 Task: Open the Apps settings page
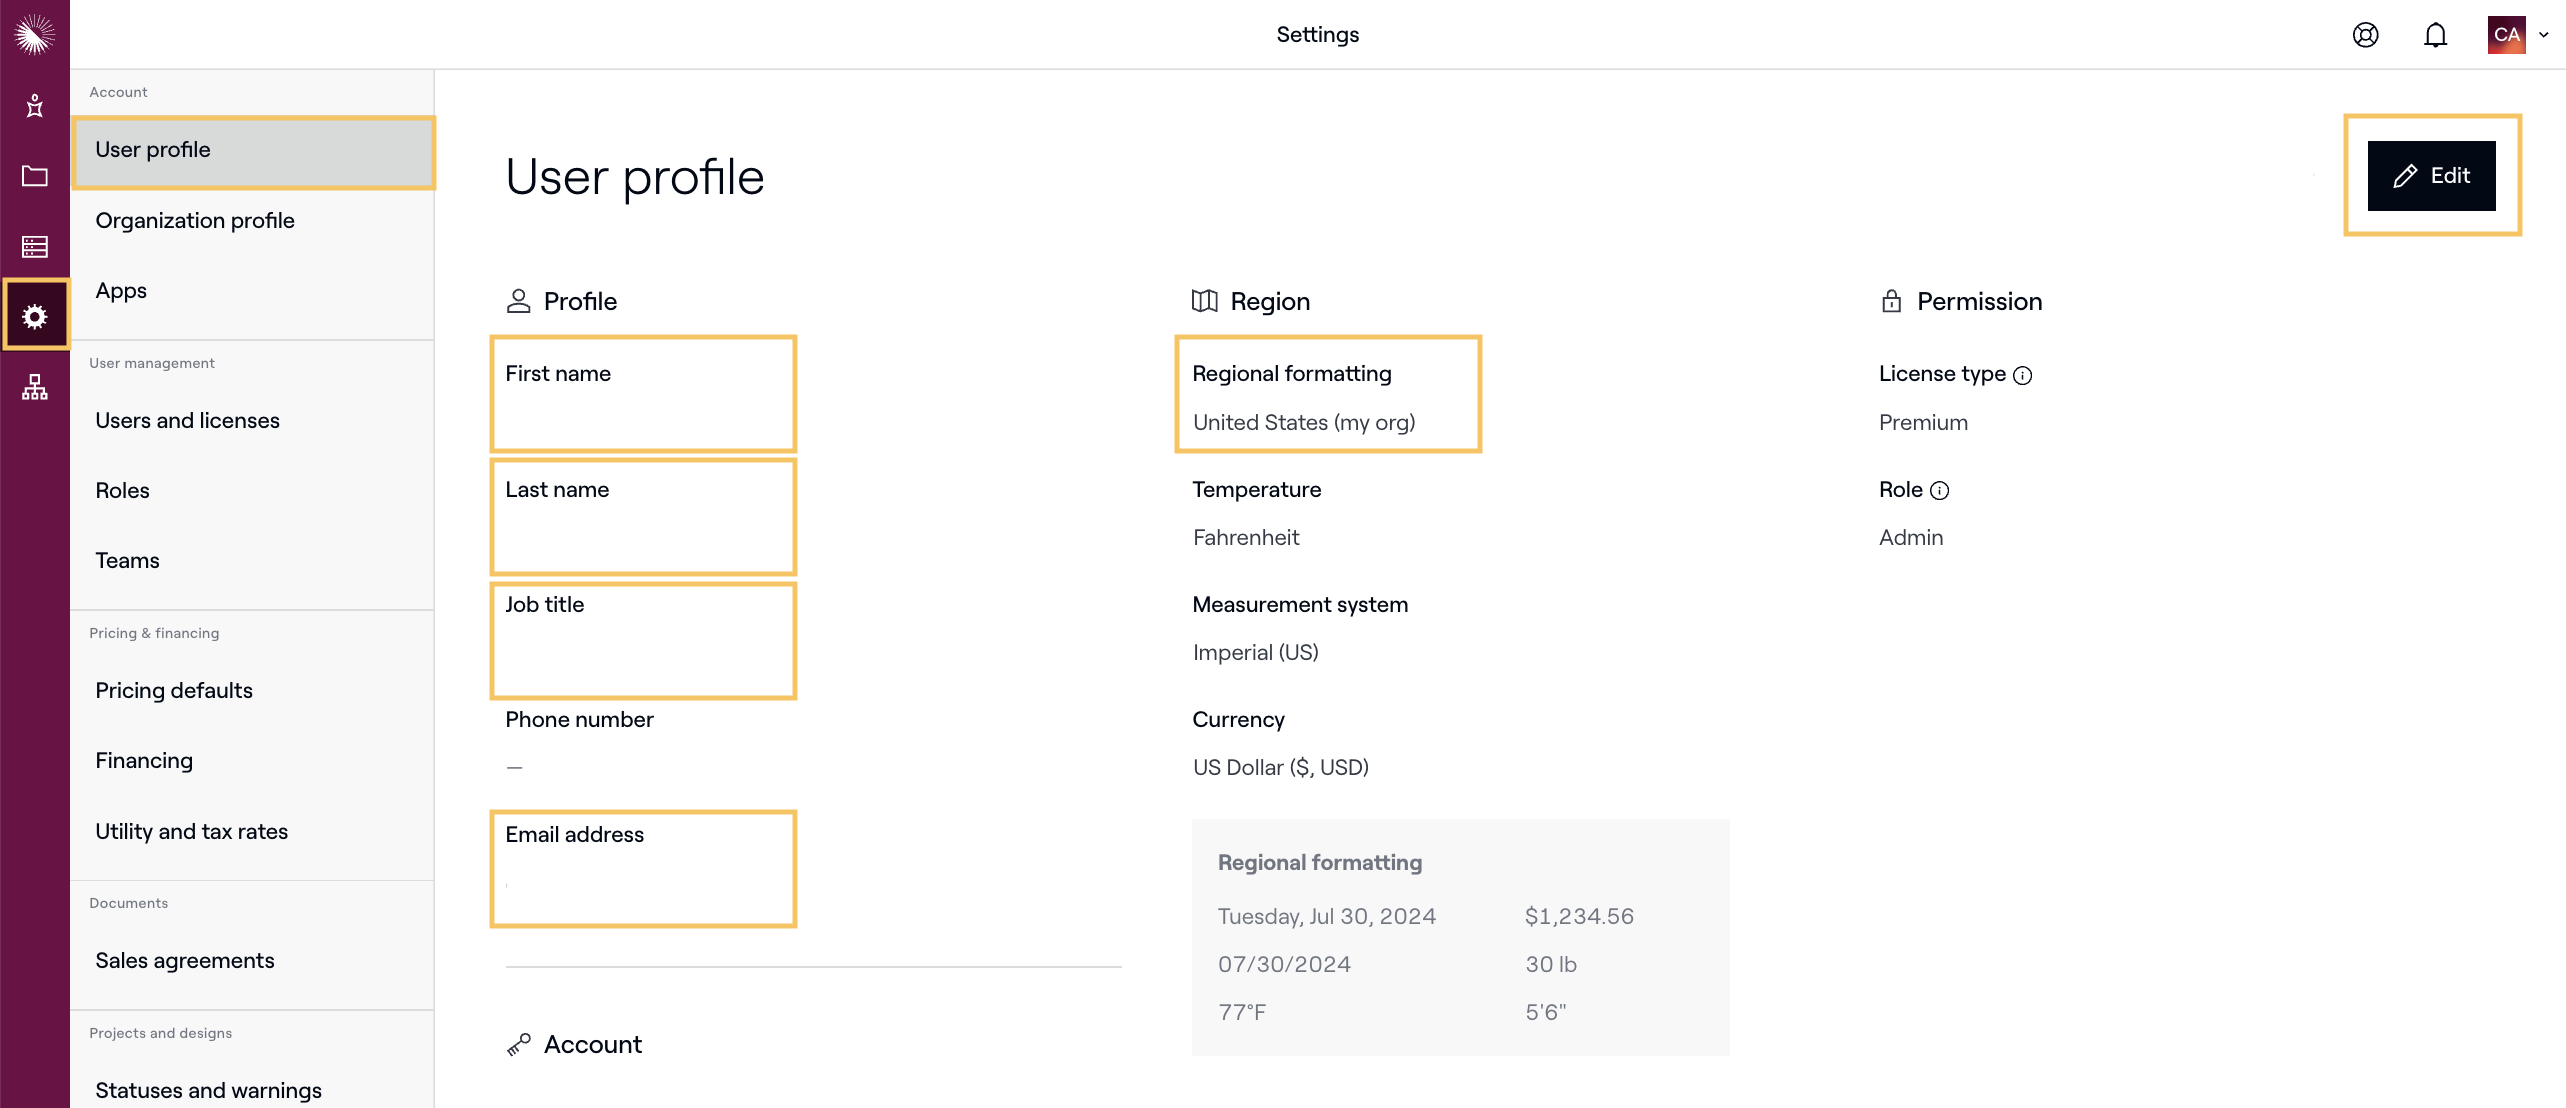click(121, 290)
